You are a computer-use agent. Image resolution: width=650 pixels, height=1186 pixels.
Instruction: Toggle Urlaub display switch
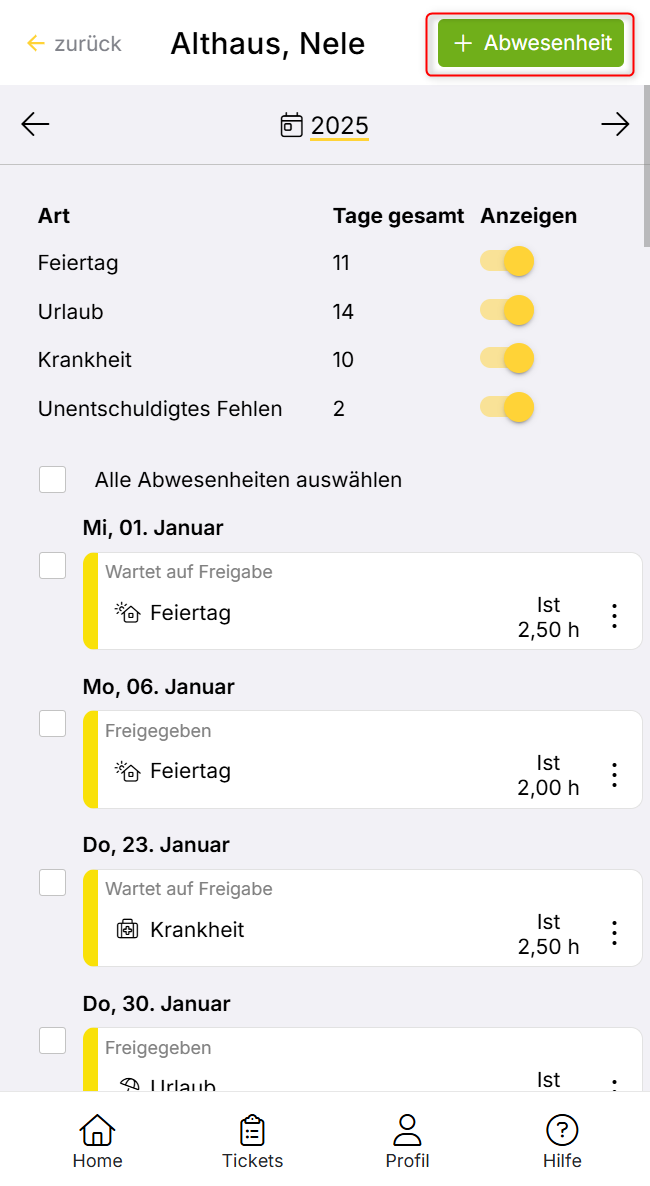[x=507, y=311]
